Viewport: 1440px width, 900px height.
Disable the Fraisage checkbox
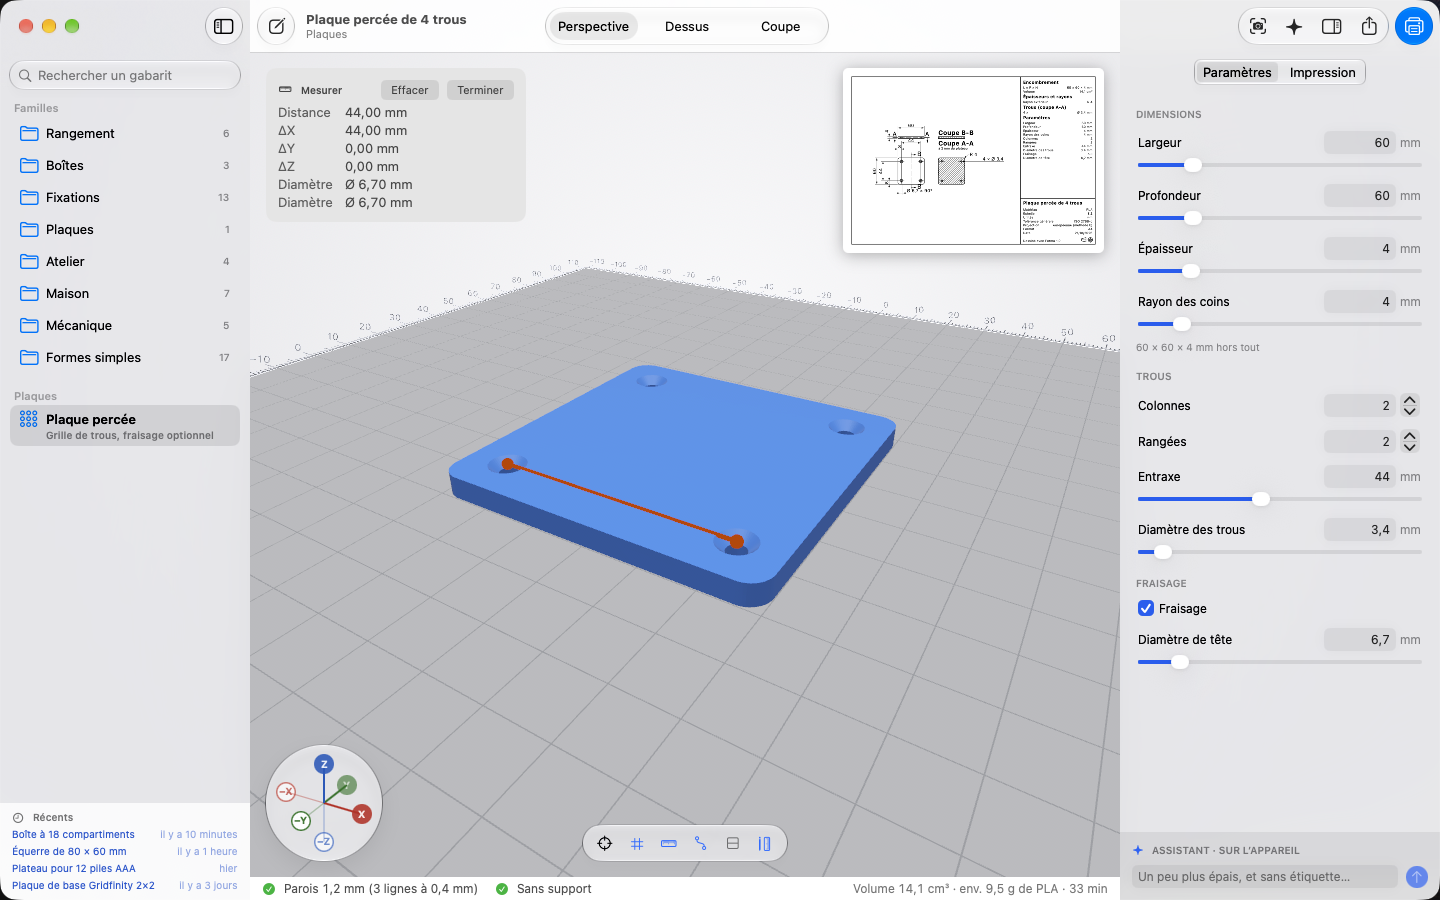click(1146, 608)
